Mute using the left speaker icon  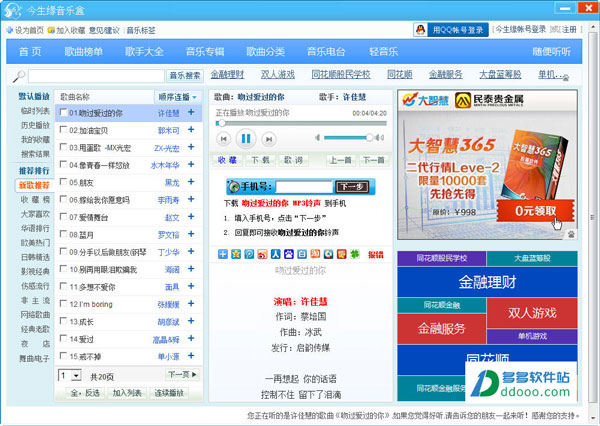[x=318, y=137]
